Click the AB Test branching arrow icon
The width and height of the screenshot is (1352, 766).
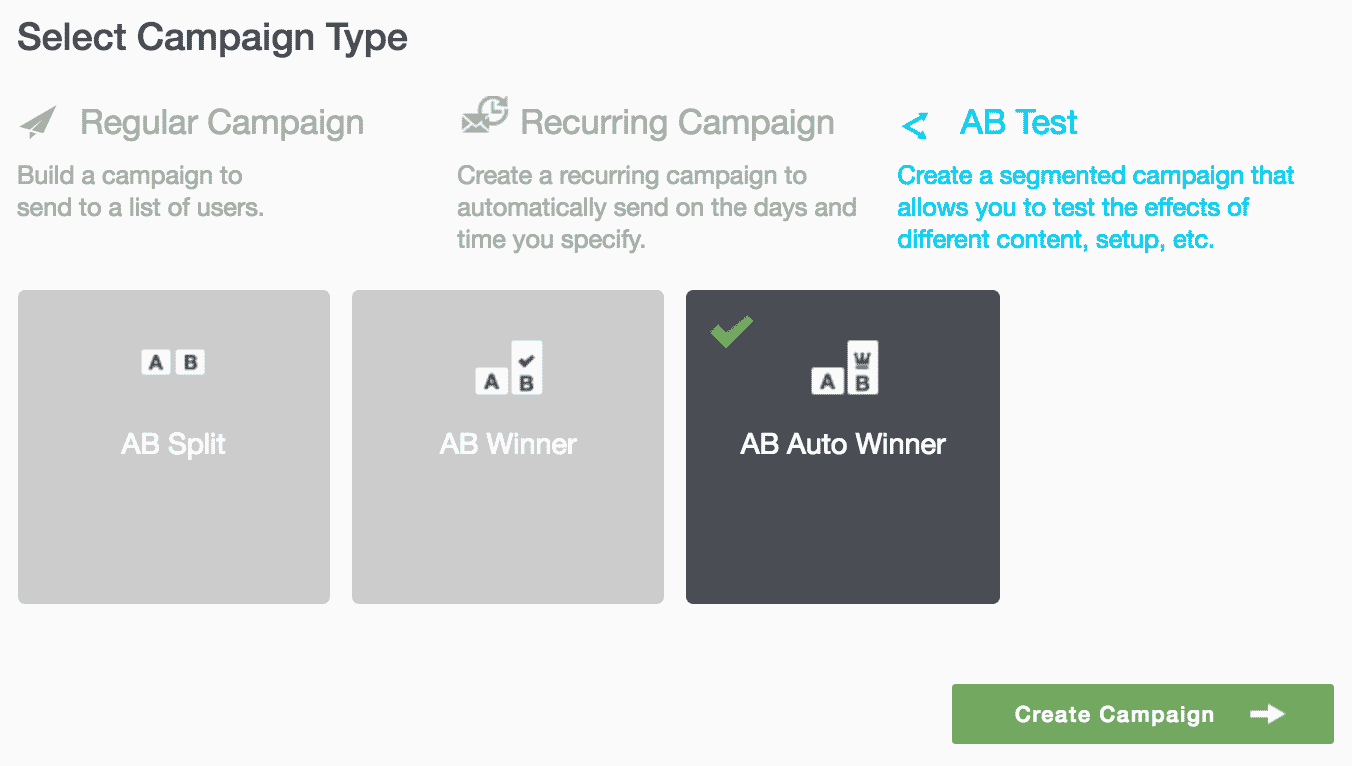click(x=914, y=125)
